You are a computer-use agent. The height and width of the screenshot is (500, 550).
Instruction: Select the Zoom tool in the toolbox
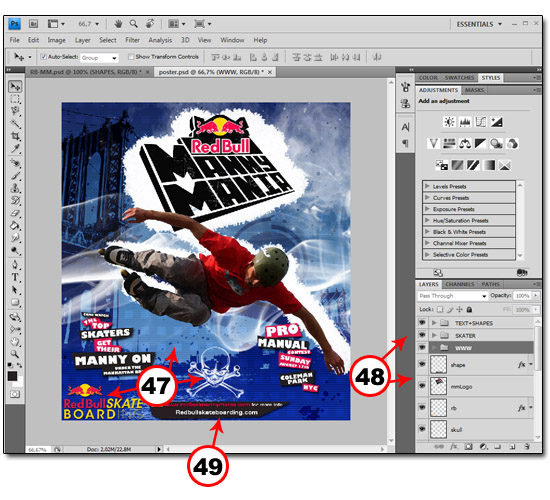tap(15, 354)
